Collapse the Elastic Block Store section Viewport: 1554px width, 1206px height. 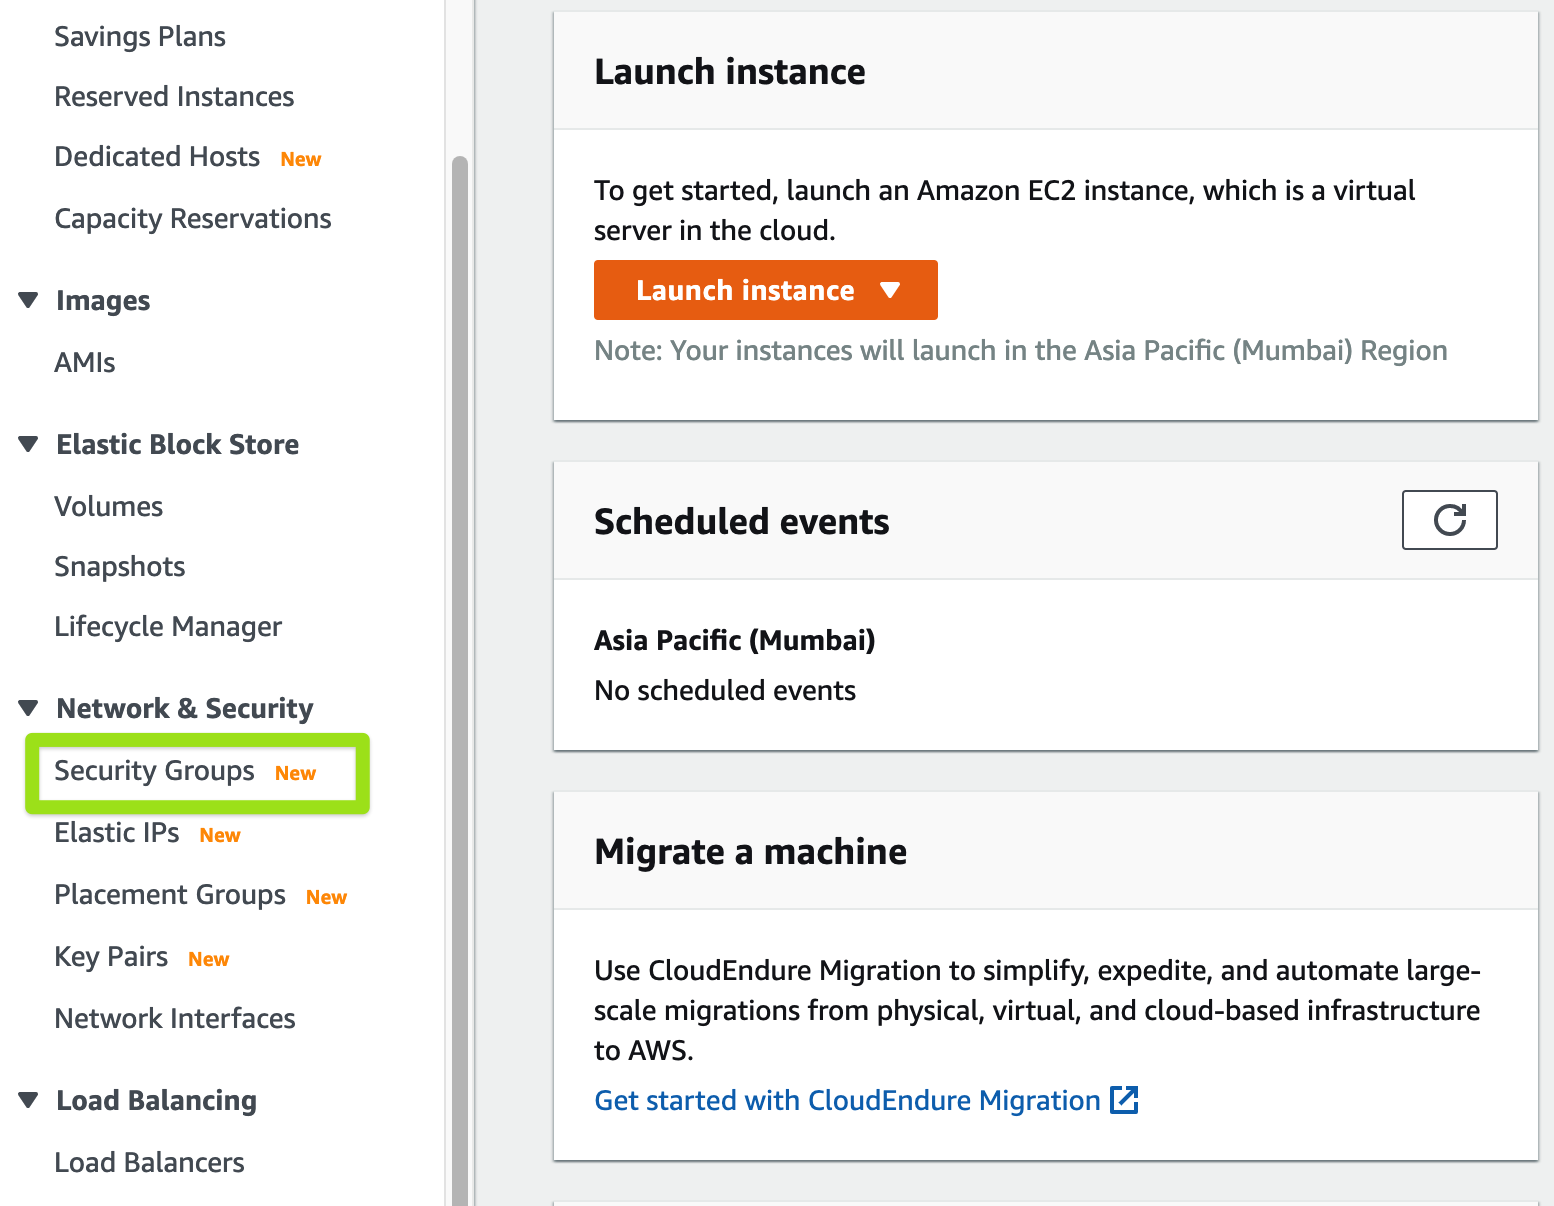pyautogui.click(x=29, y=444)
